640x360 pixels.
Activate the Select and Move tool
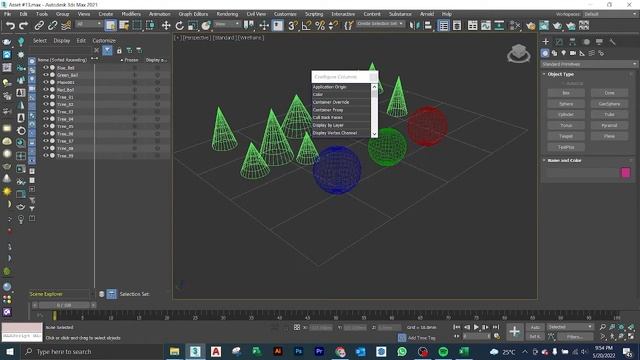coord(166,26)
